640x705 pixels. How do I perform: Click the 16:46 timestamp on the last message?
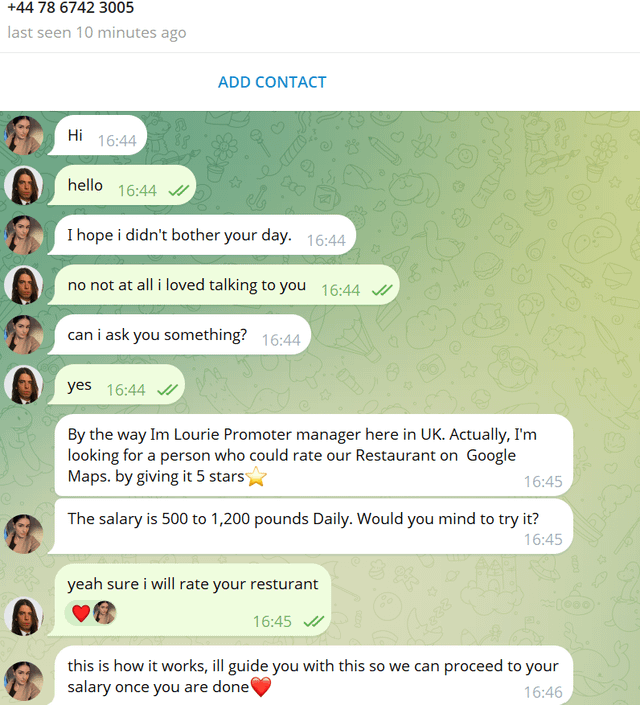tap(543, 692)
